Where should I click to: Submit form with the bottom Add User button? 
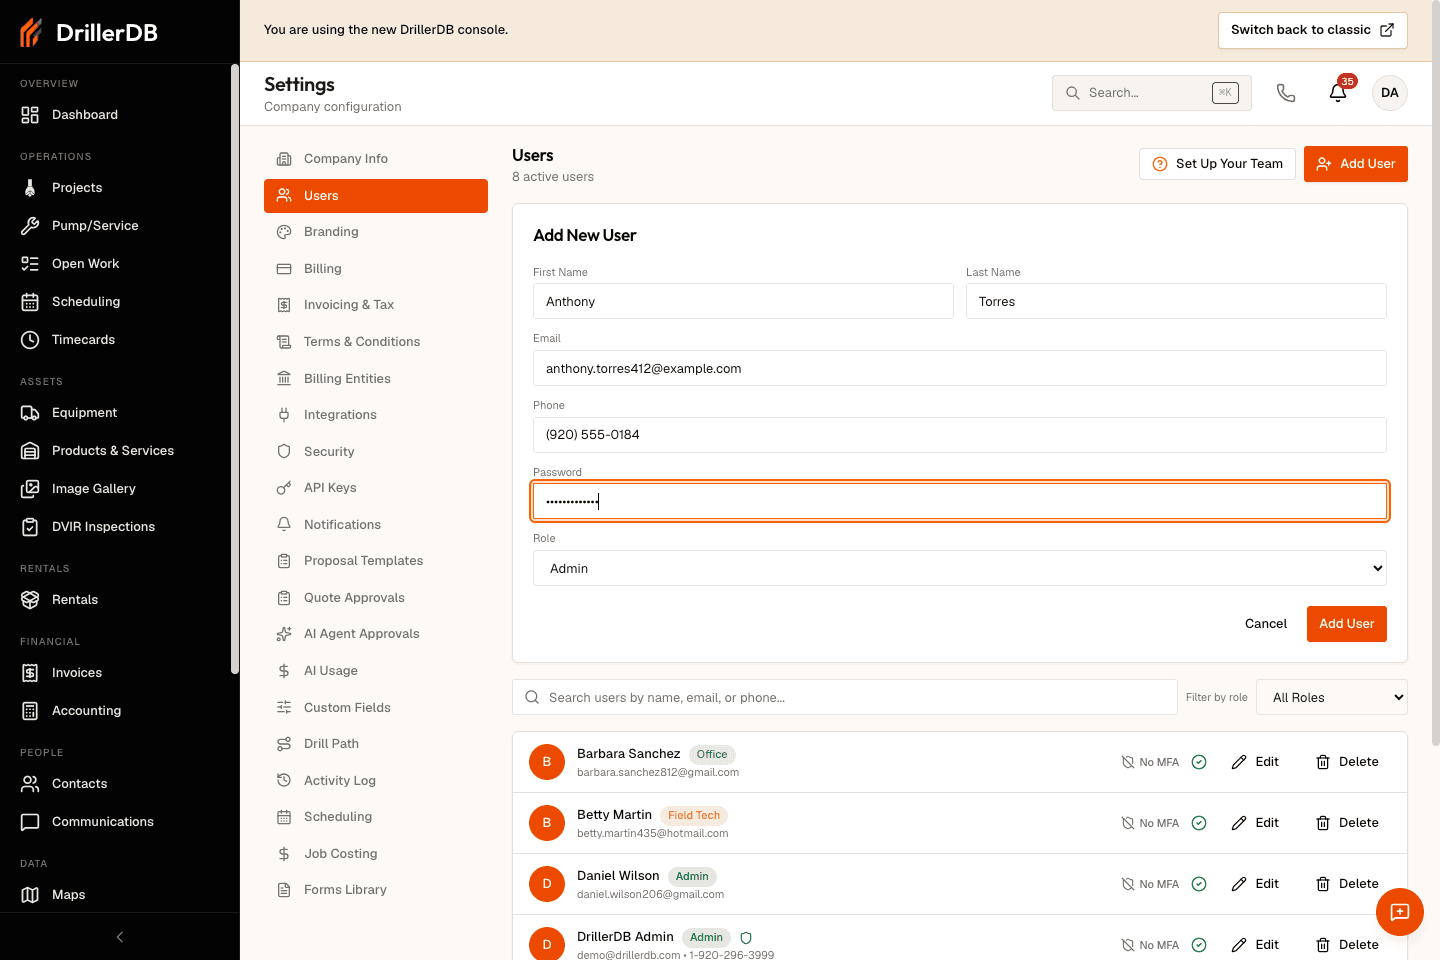click(1346, 624)
